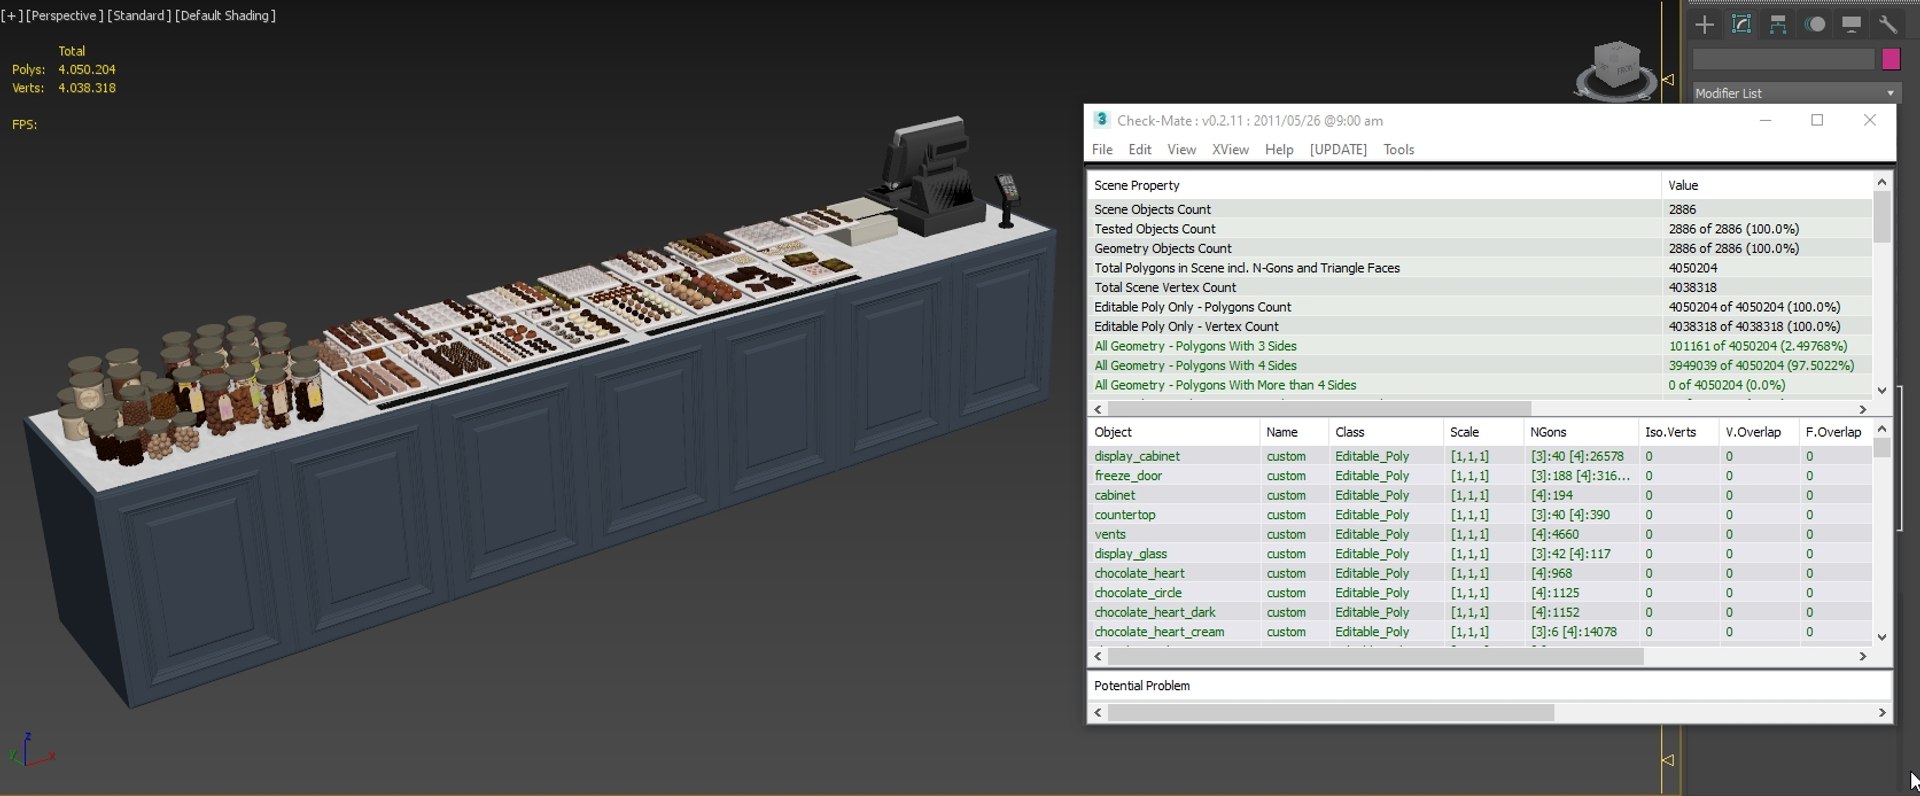The height and width of the screenshot is (796, 1920).
Task: Sort by the NGons column header
Action: point(1581,432)
